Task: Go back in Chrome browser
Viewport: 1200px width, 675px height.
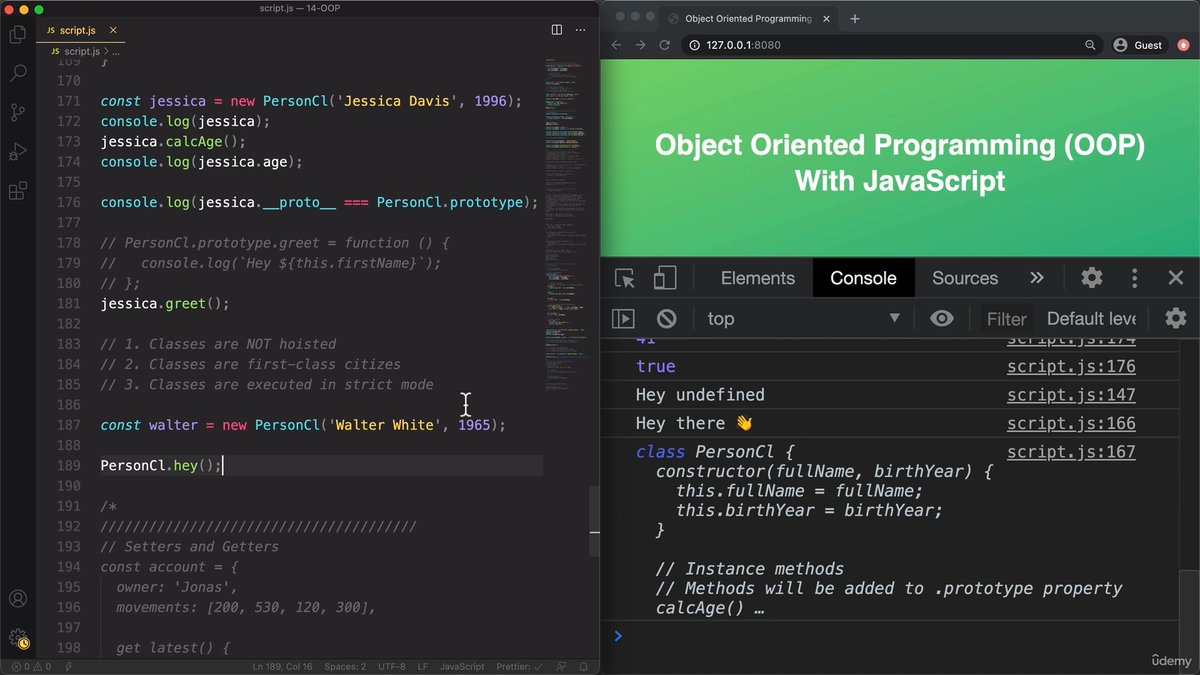Action: click(616, 45)
